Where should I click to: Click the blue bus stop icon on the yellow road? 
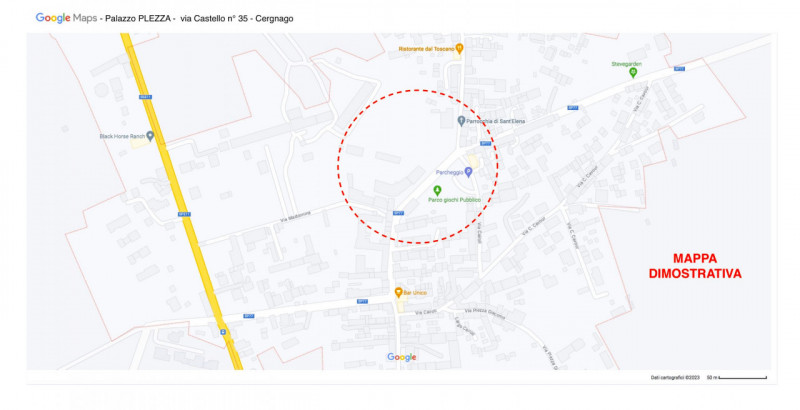coord(223,332)
